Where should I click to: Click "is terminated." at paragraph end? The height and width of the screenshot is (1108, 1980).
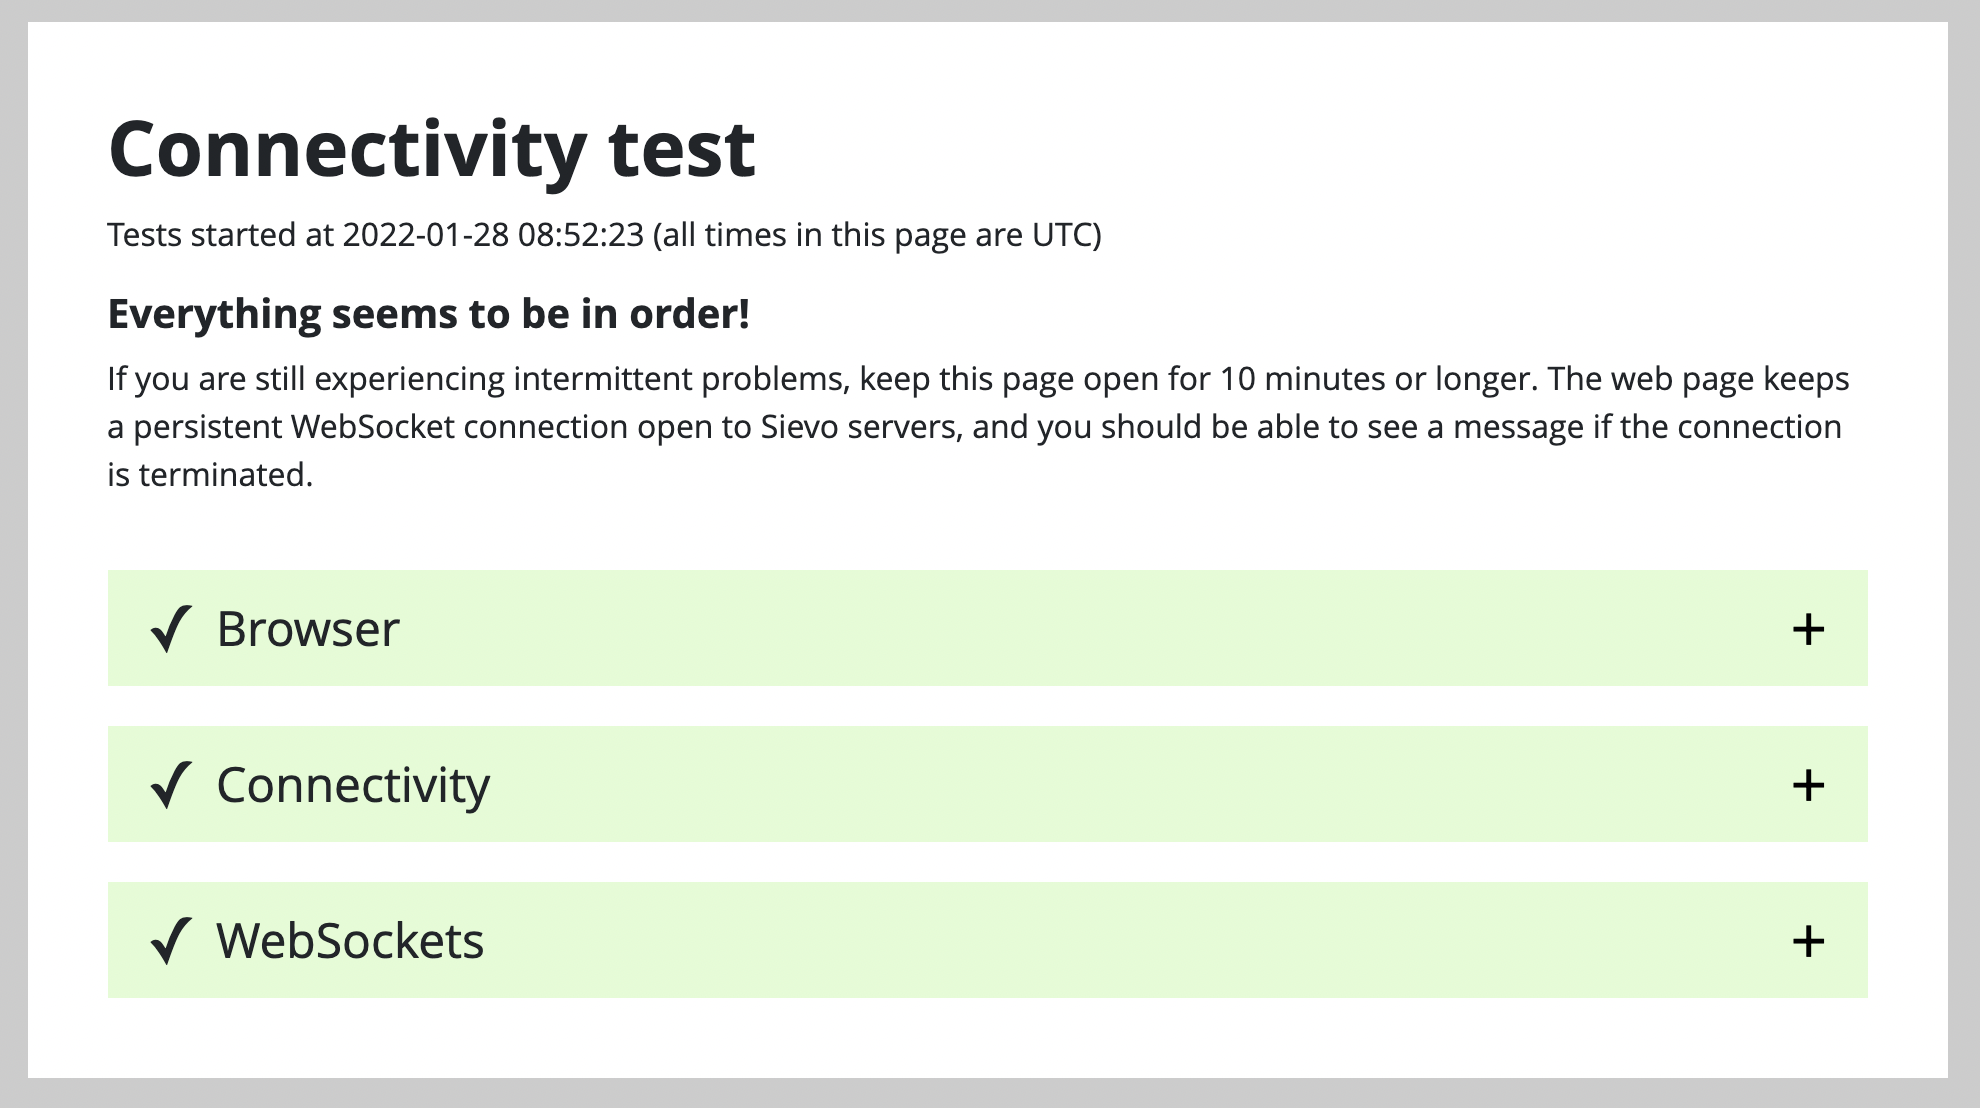click(x=210, y=475)
